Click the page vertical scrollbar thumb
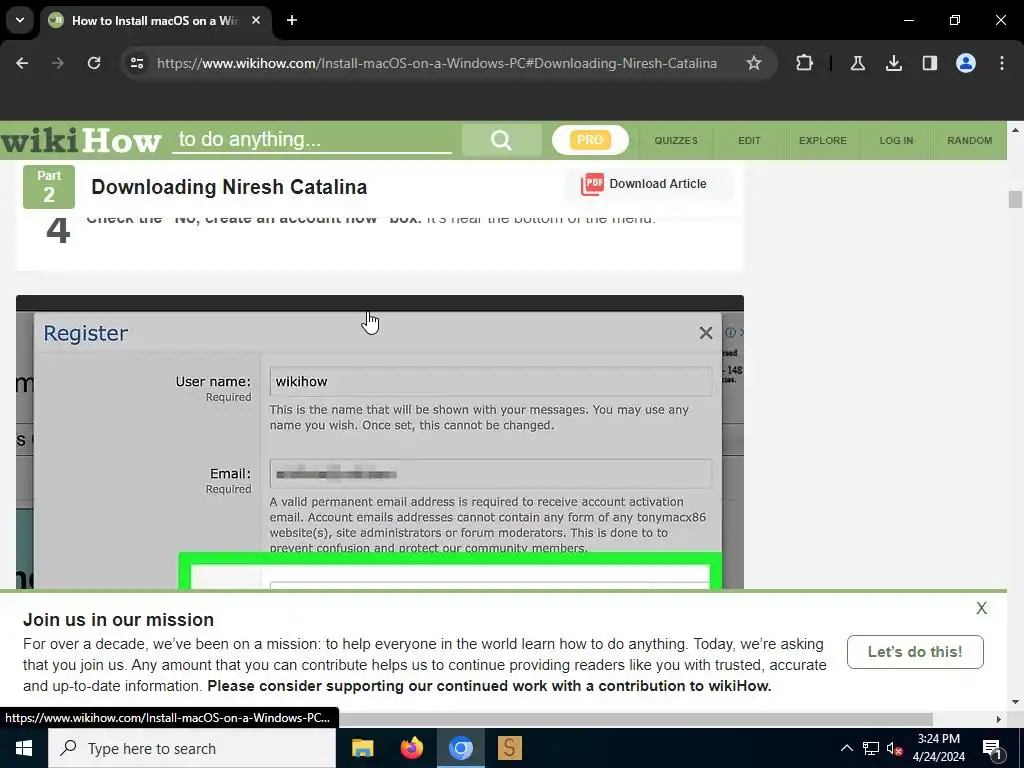This screenshot has height=768, width=1024. pyautogui.click(x=1015, y=199)
